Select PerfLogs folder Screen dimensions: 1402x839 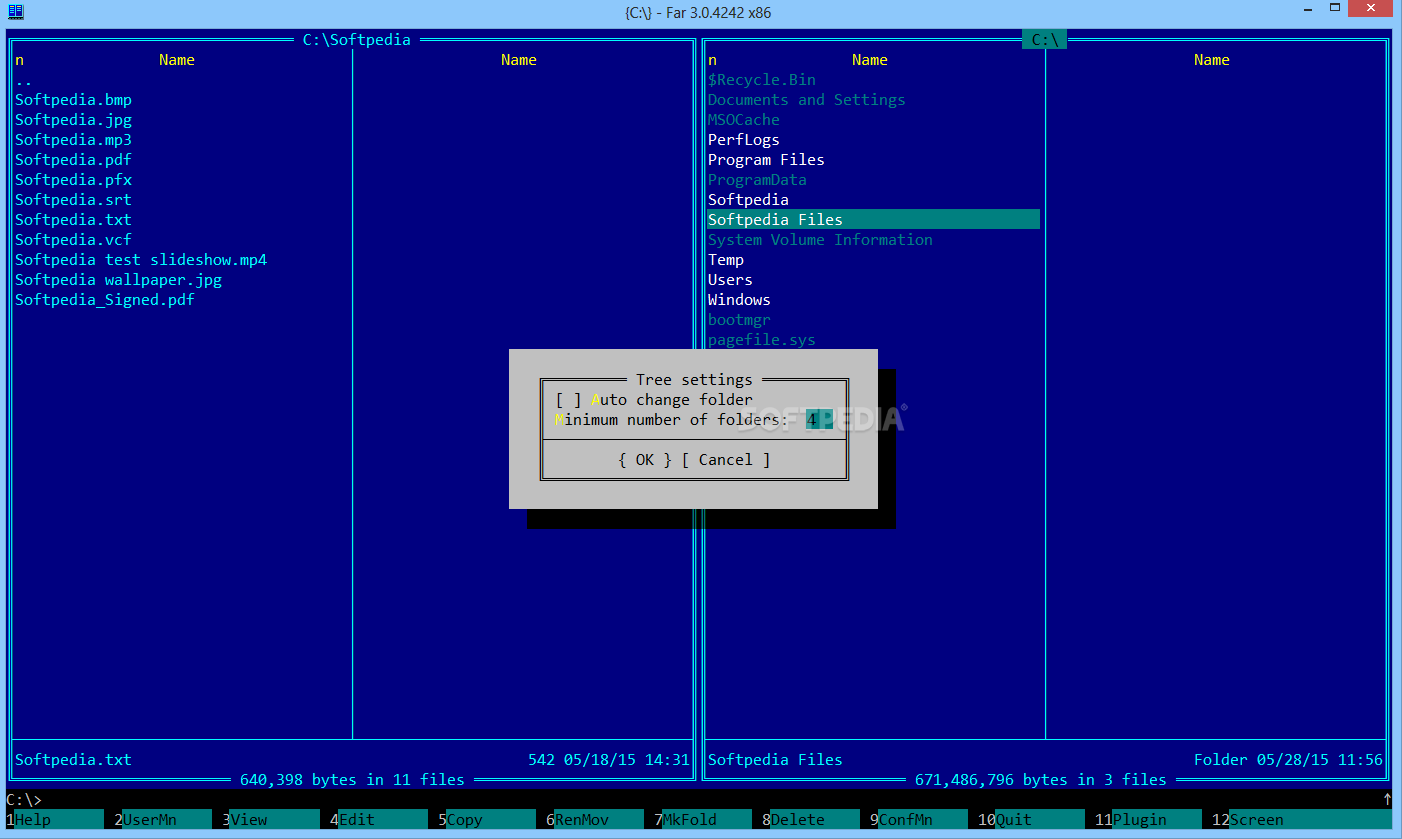744,140
